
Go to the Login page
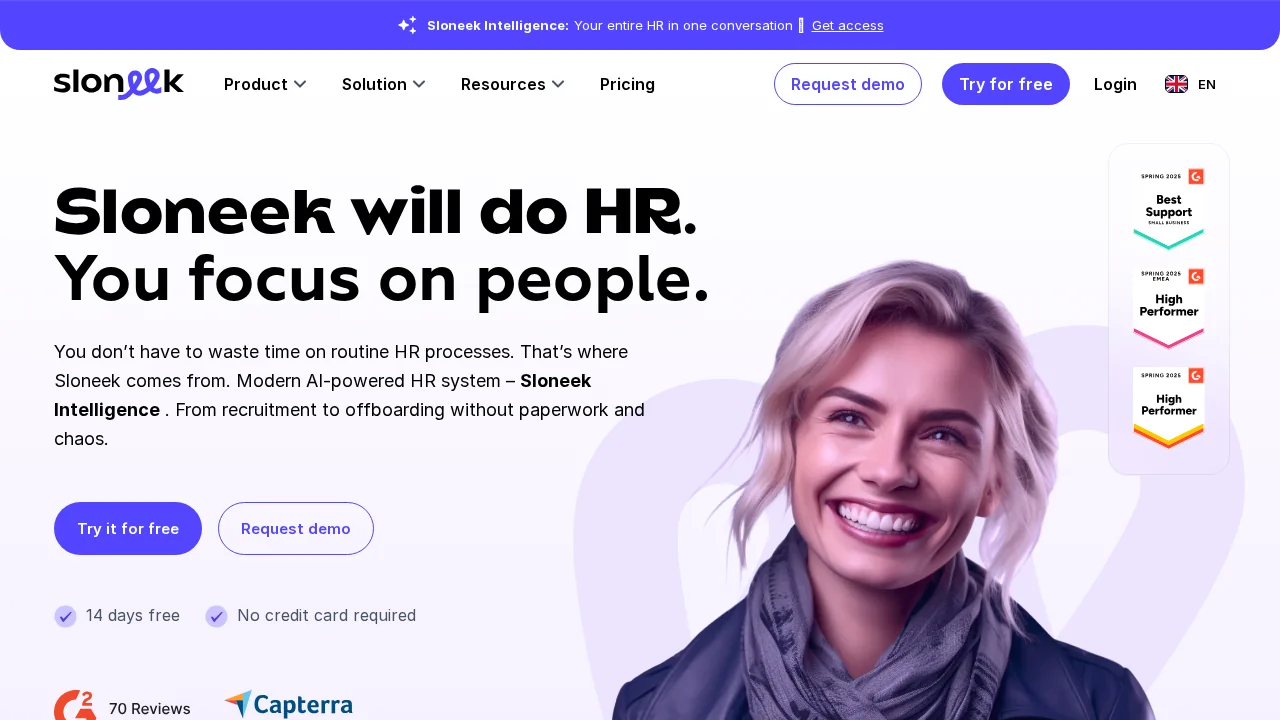[x=1115, y=84]
